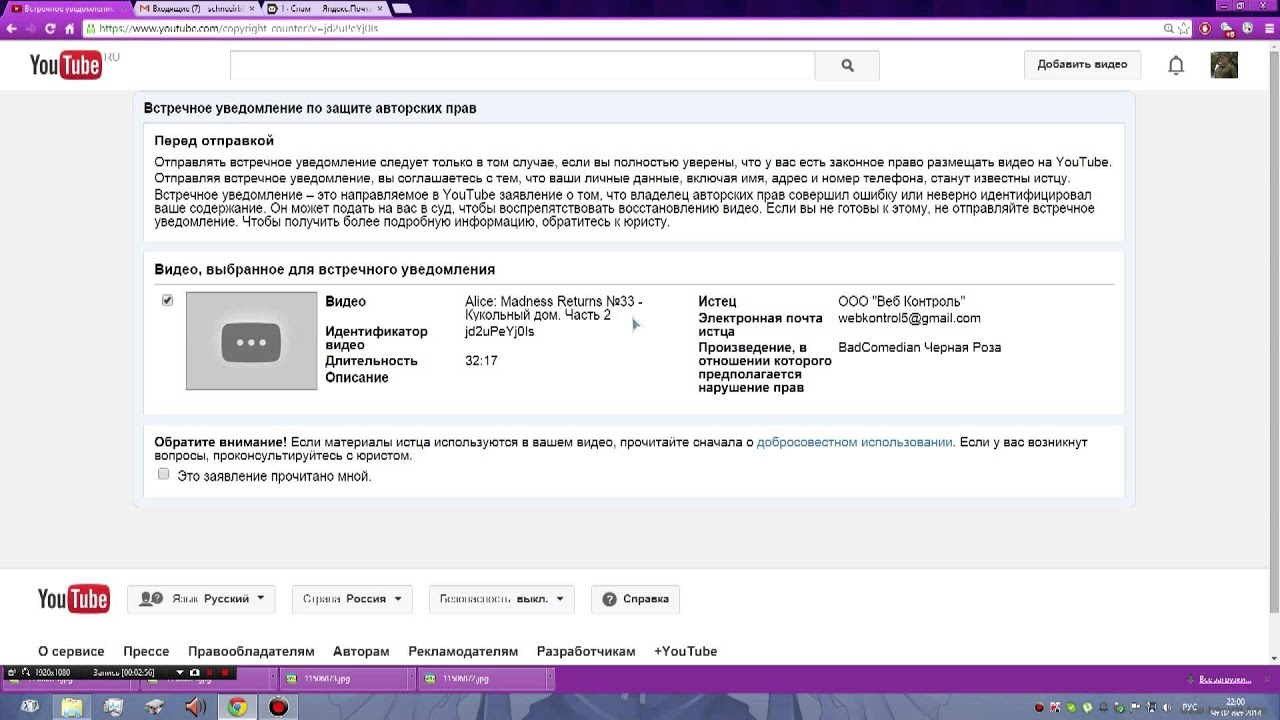Open the Безопасность выкл. dropdown
This screenshot has height=720, width=1280.
pos(501,599)
